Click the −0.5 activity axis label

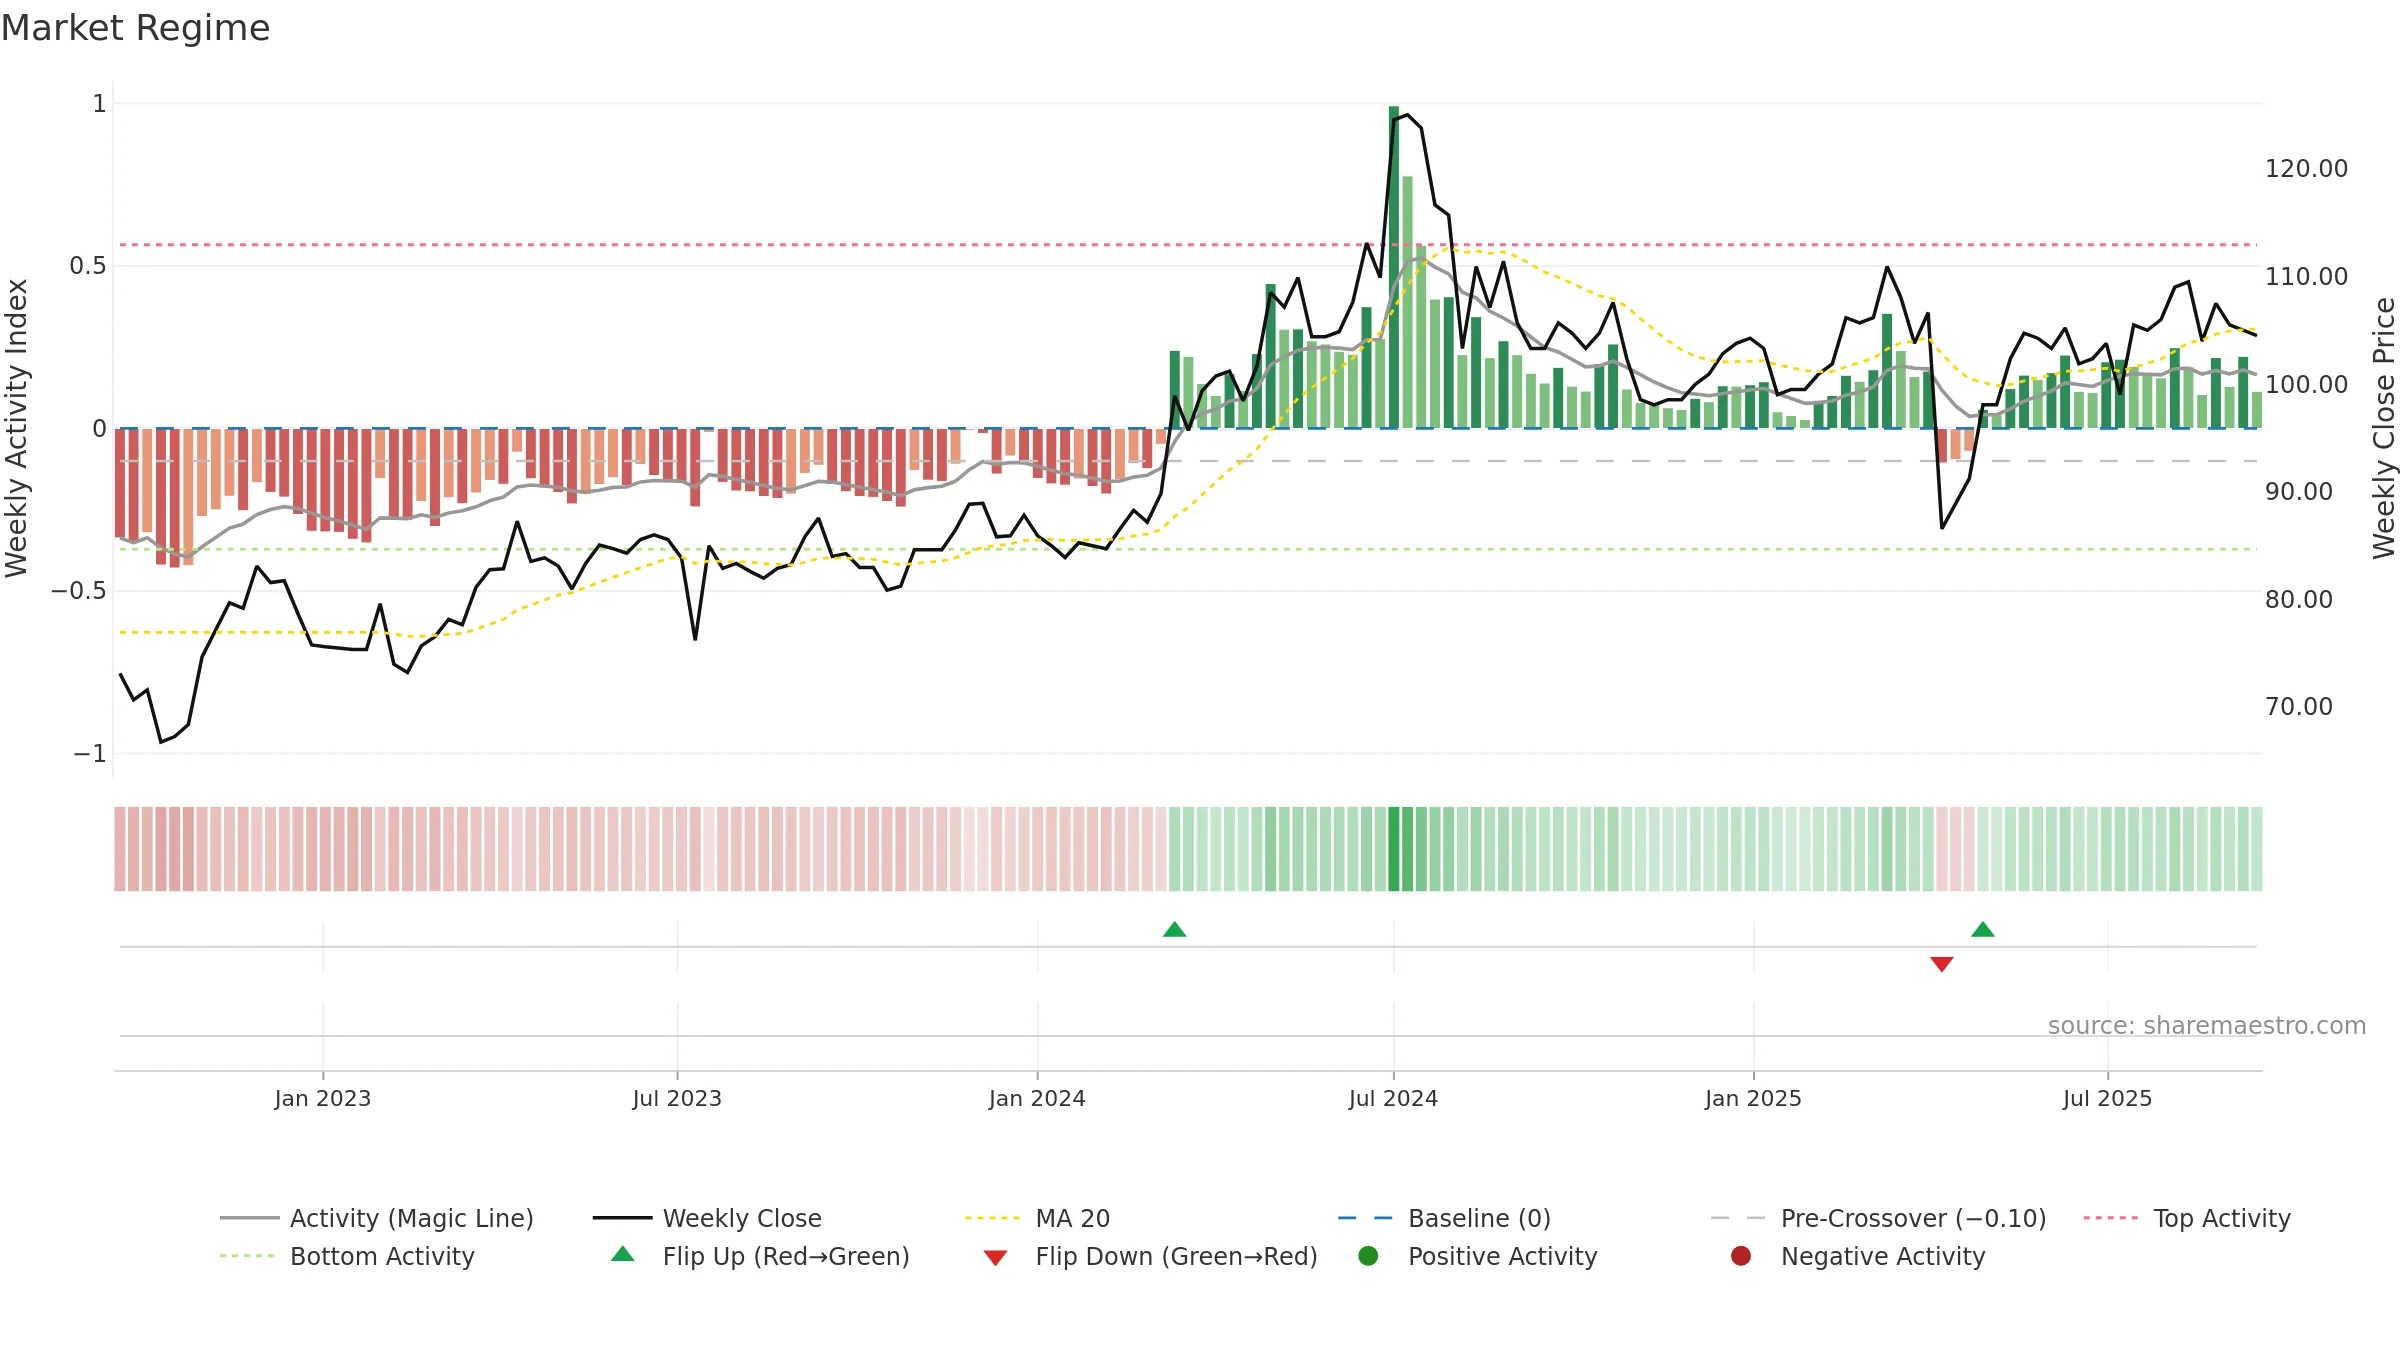pos(79,590)
